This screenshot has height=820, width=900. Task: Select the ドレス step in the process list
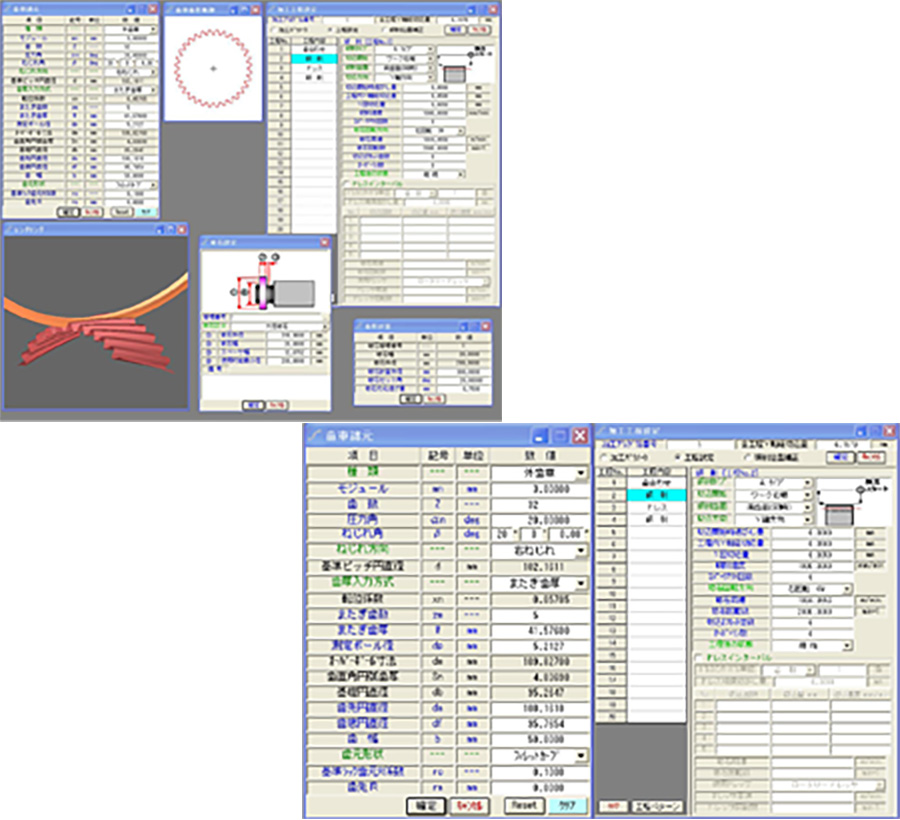point(650,508)
